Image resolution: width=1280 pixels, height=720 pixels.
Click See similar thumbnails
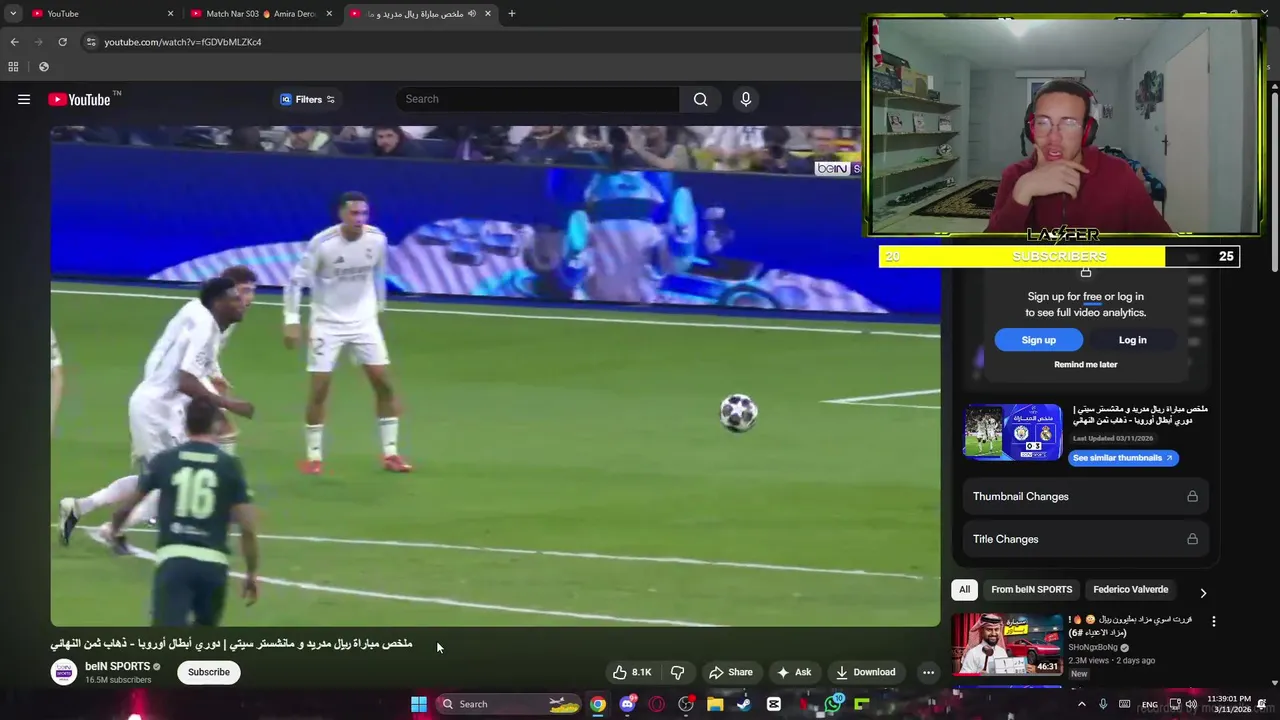(1124, 458)
